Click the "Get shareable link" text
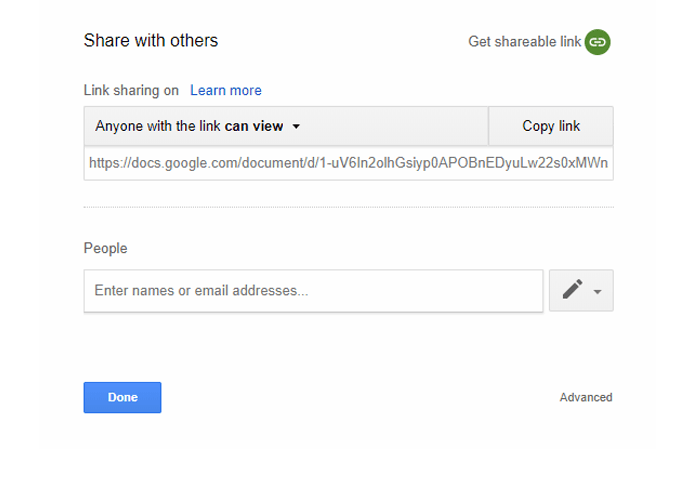Image resolution: width=680 pixels, height=480 pixels. click(x=524, y=42)
